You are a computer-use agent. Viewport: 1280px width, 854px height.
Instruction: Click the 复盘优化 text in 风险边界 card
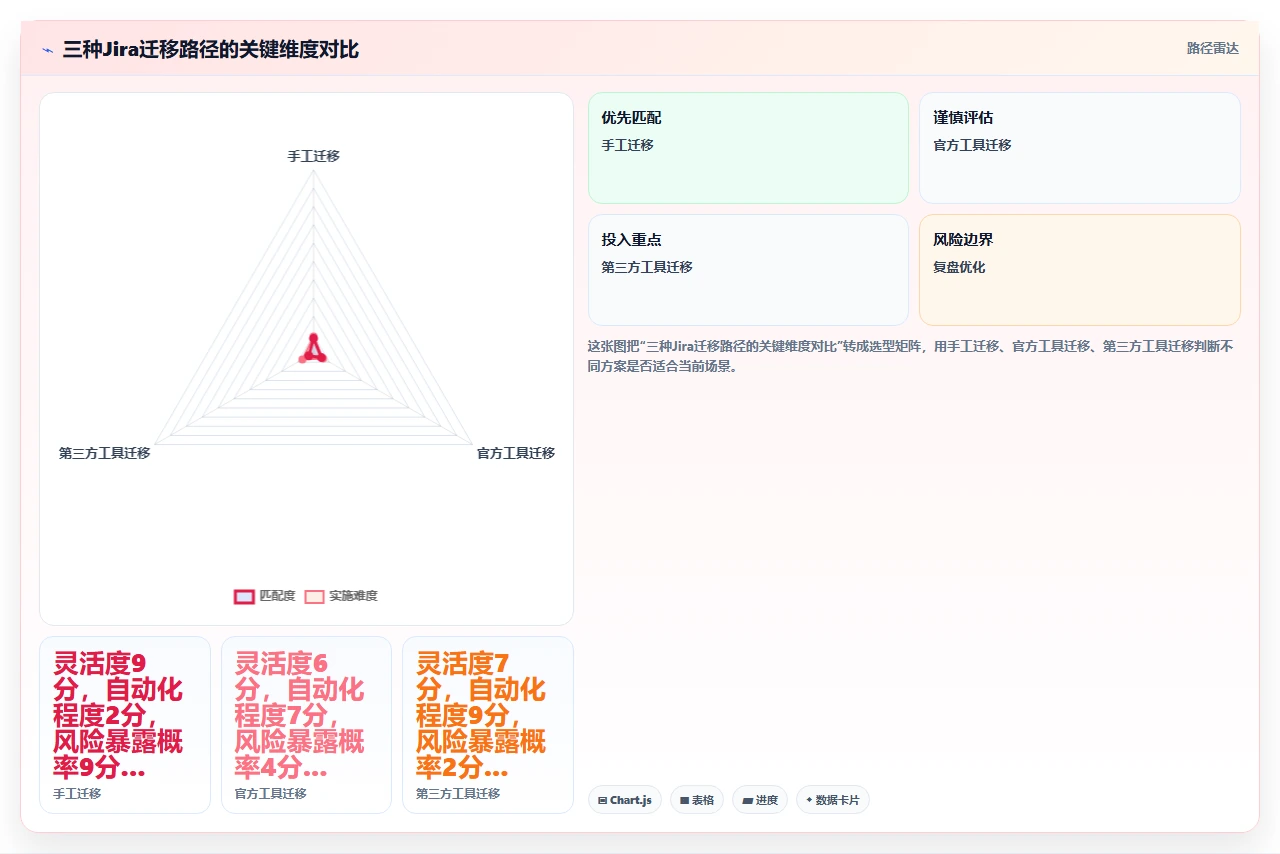pos(959,267)
